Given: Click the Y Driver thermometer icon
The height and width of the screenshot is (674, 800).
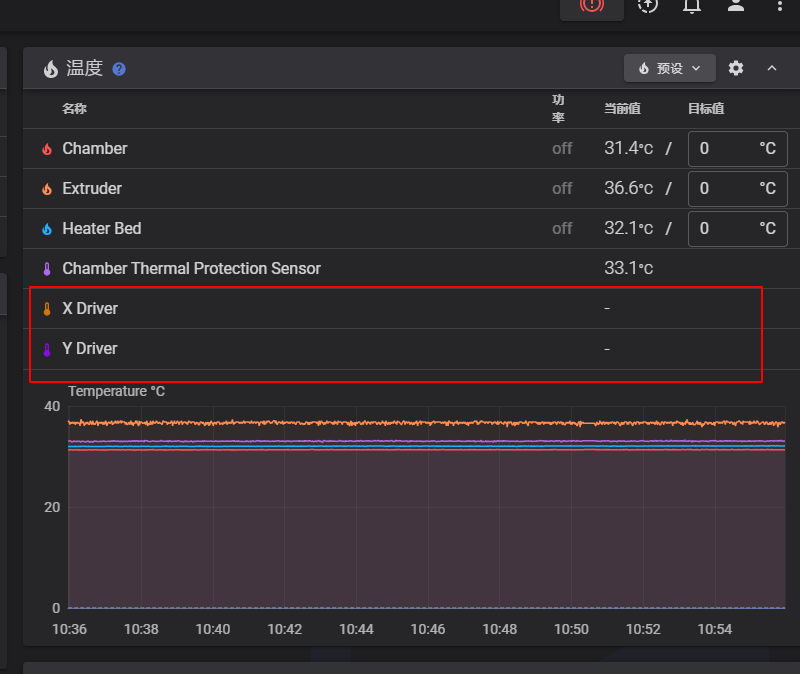Looking at the screenshot, I should pos(47,349).
